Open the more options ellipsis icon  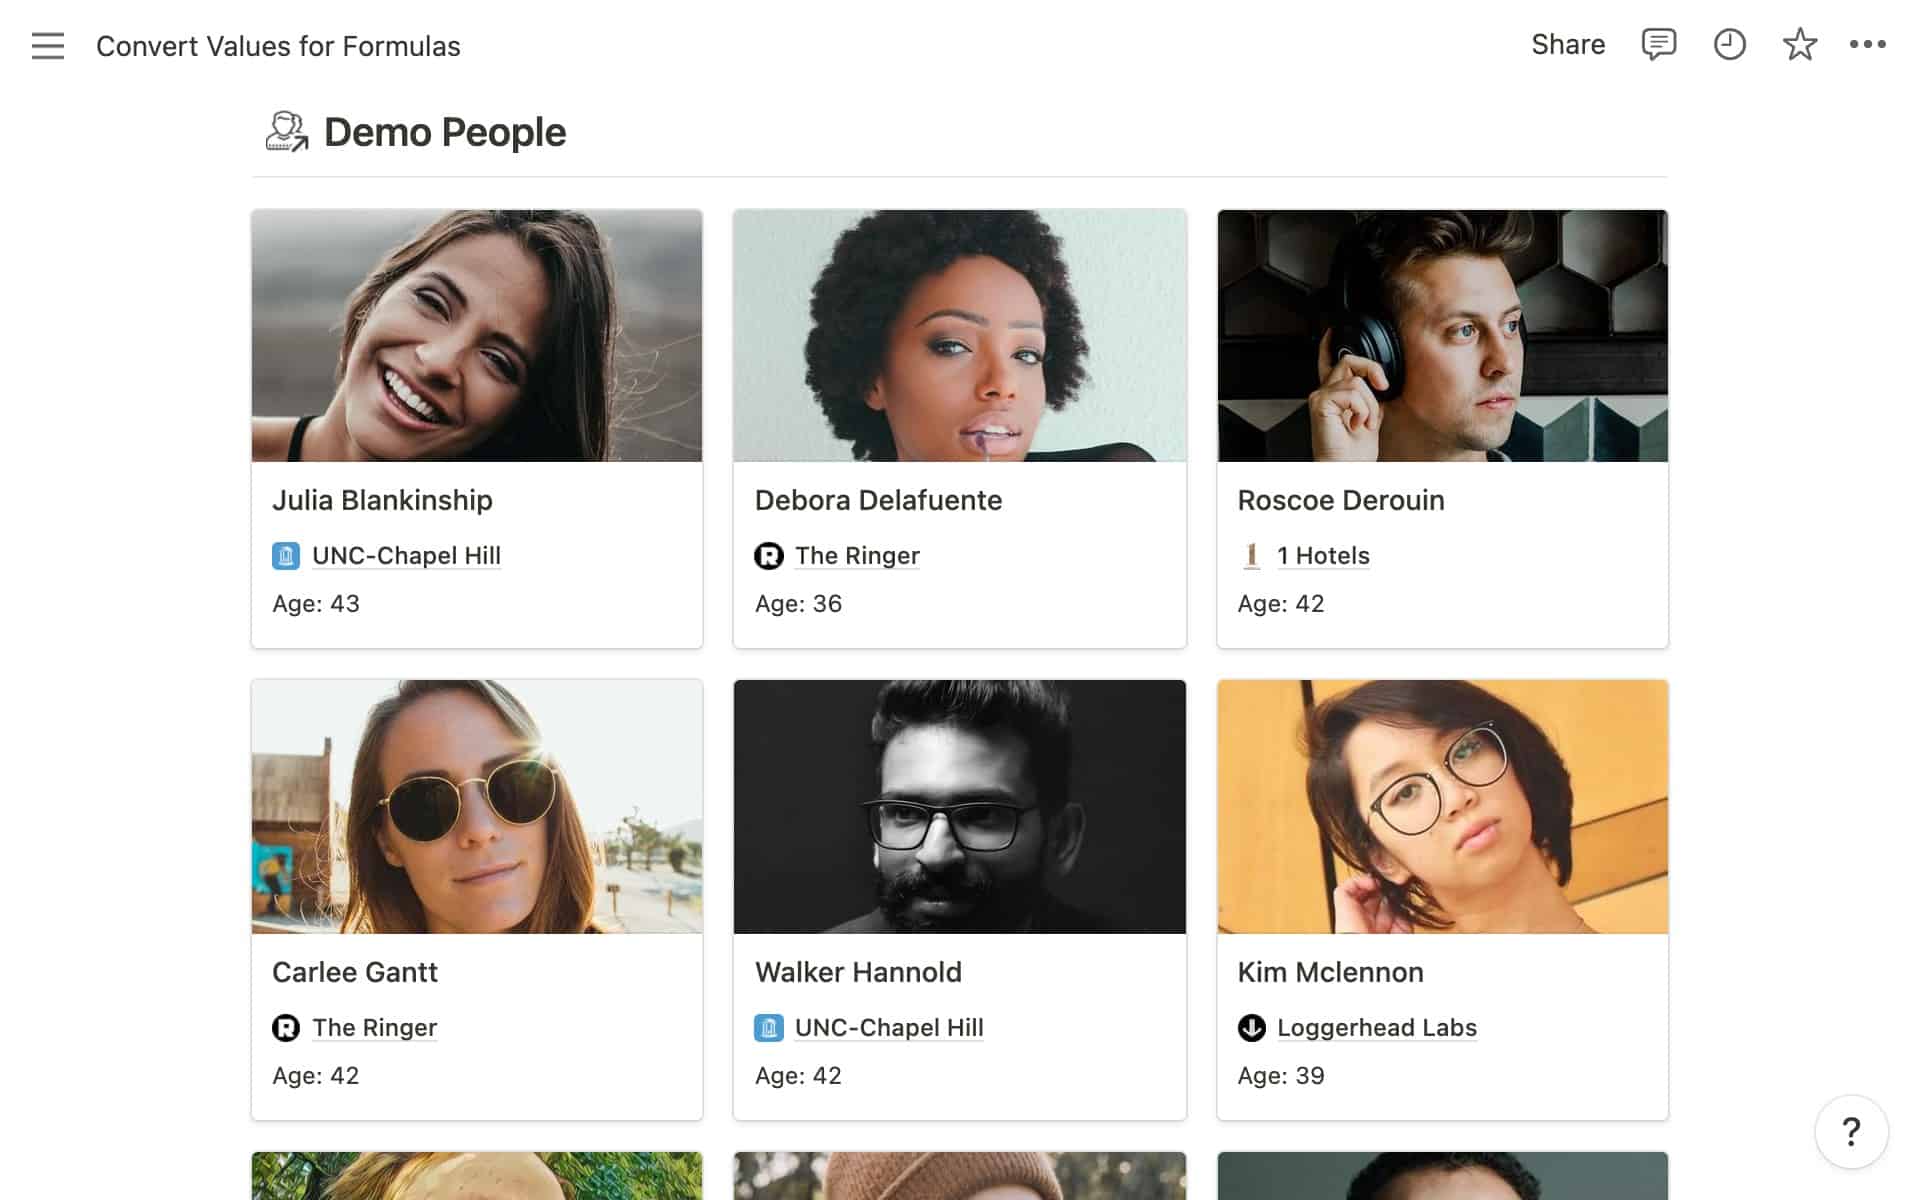(x=1866, y=44)
